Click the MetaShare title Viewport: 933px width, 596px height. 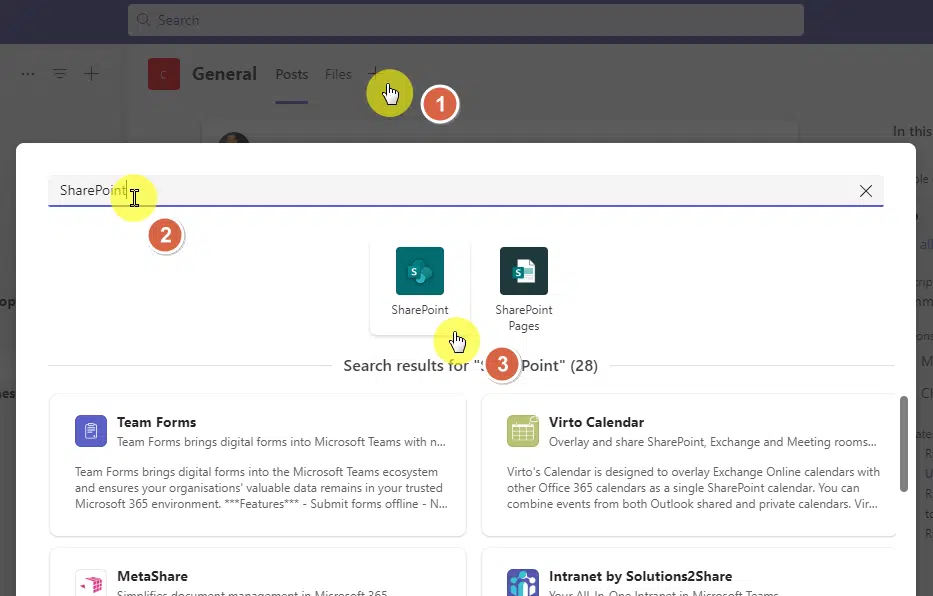(152, 576)
